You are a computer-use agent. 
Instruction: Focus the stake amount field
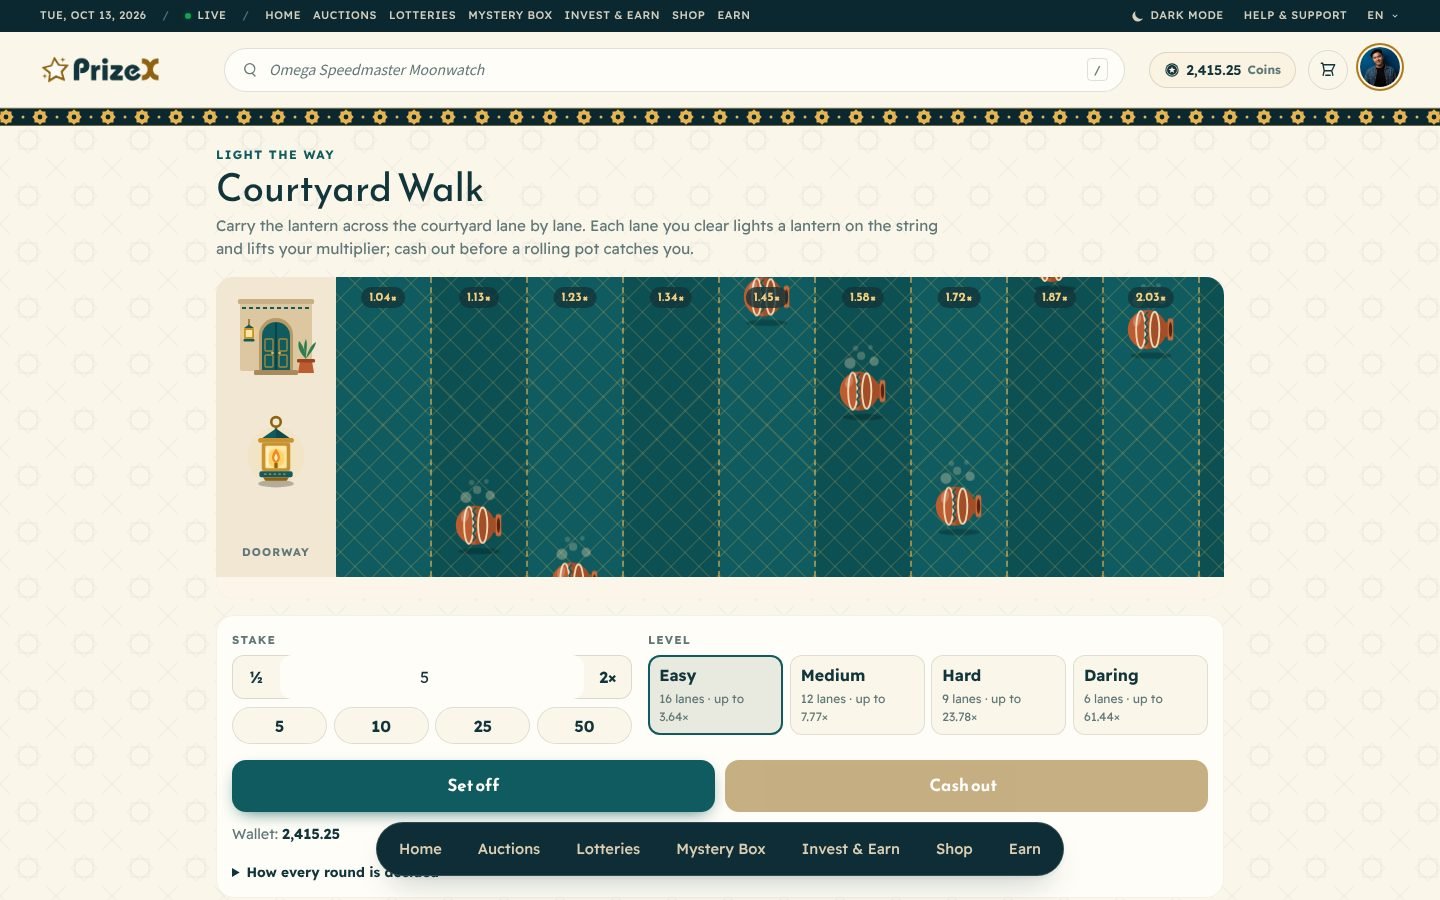432,677
